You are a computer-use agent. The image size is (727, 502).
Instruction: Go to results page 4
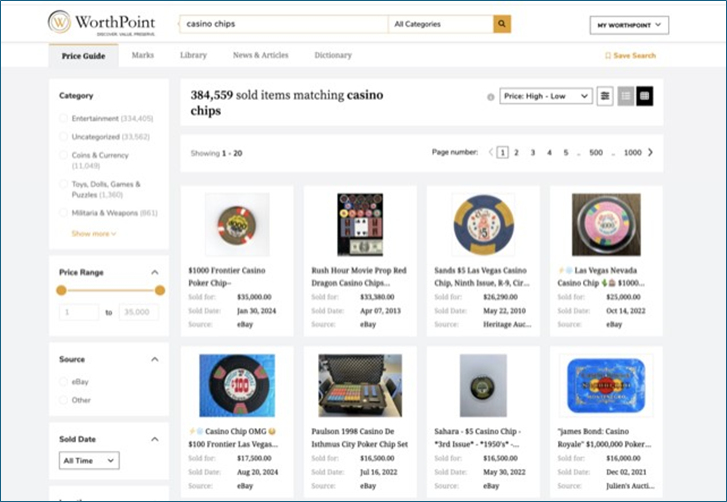click(x=549, y=153)
